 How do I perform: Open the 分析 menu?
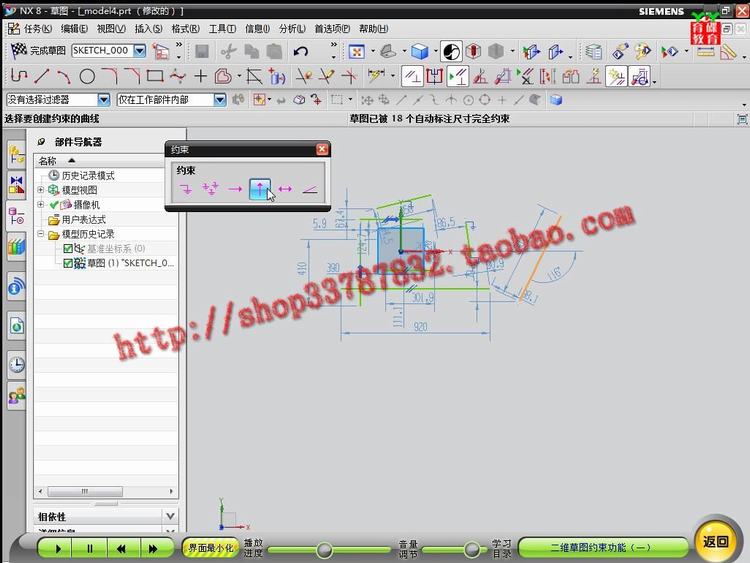click(292, 29)
